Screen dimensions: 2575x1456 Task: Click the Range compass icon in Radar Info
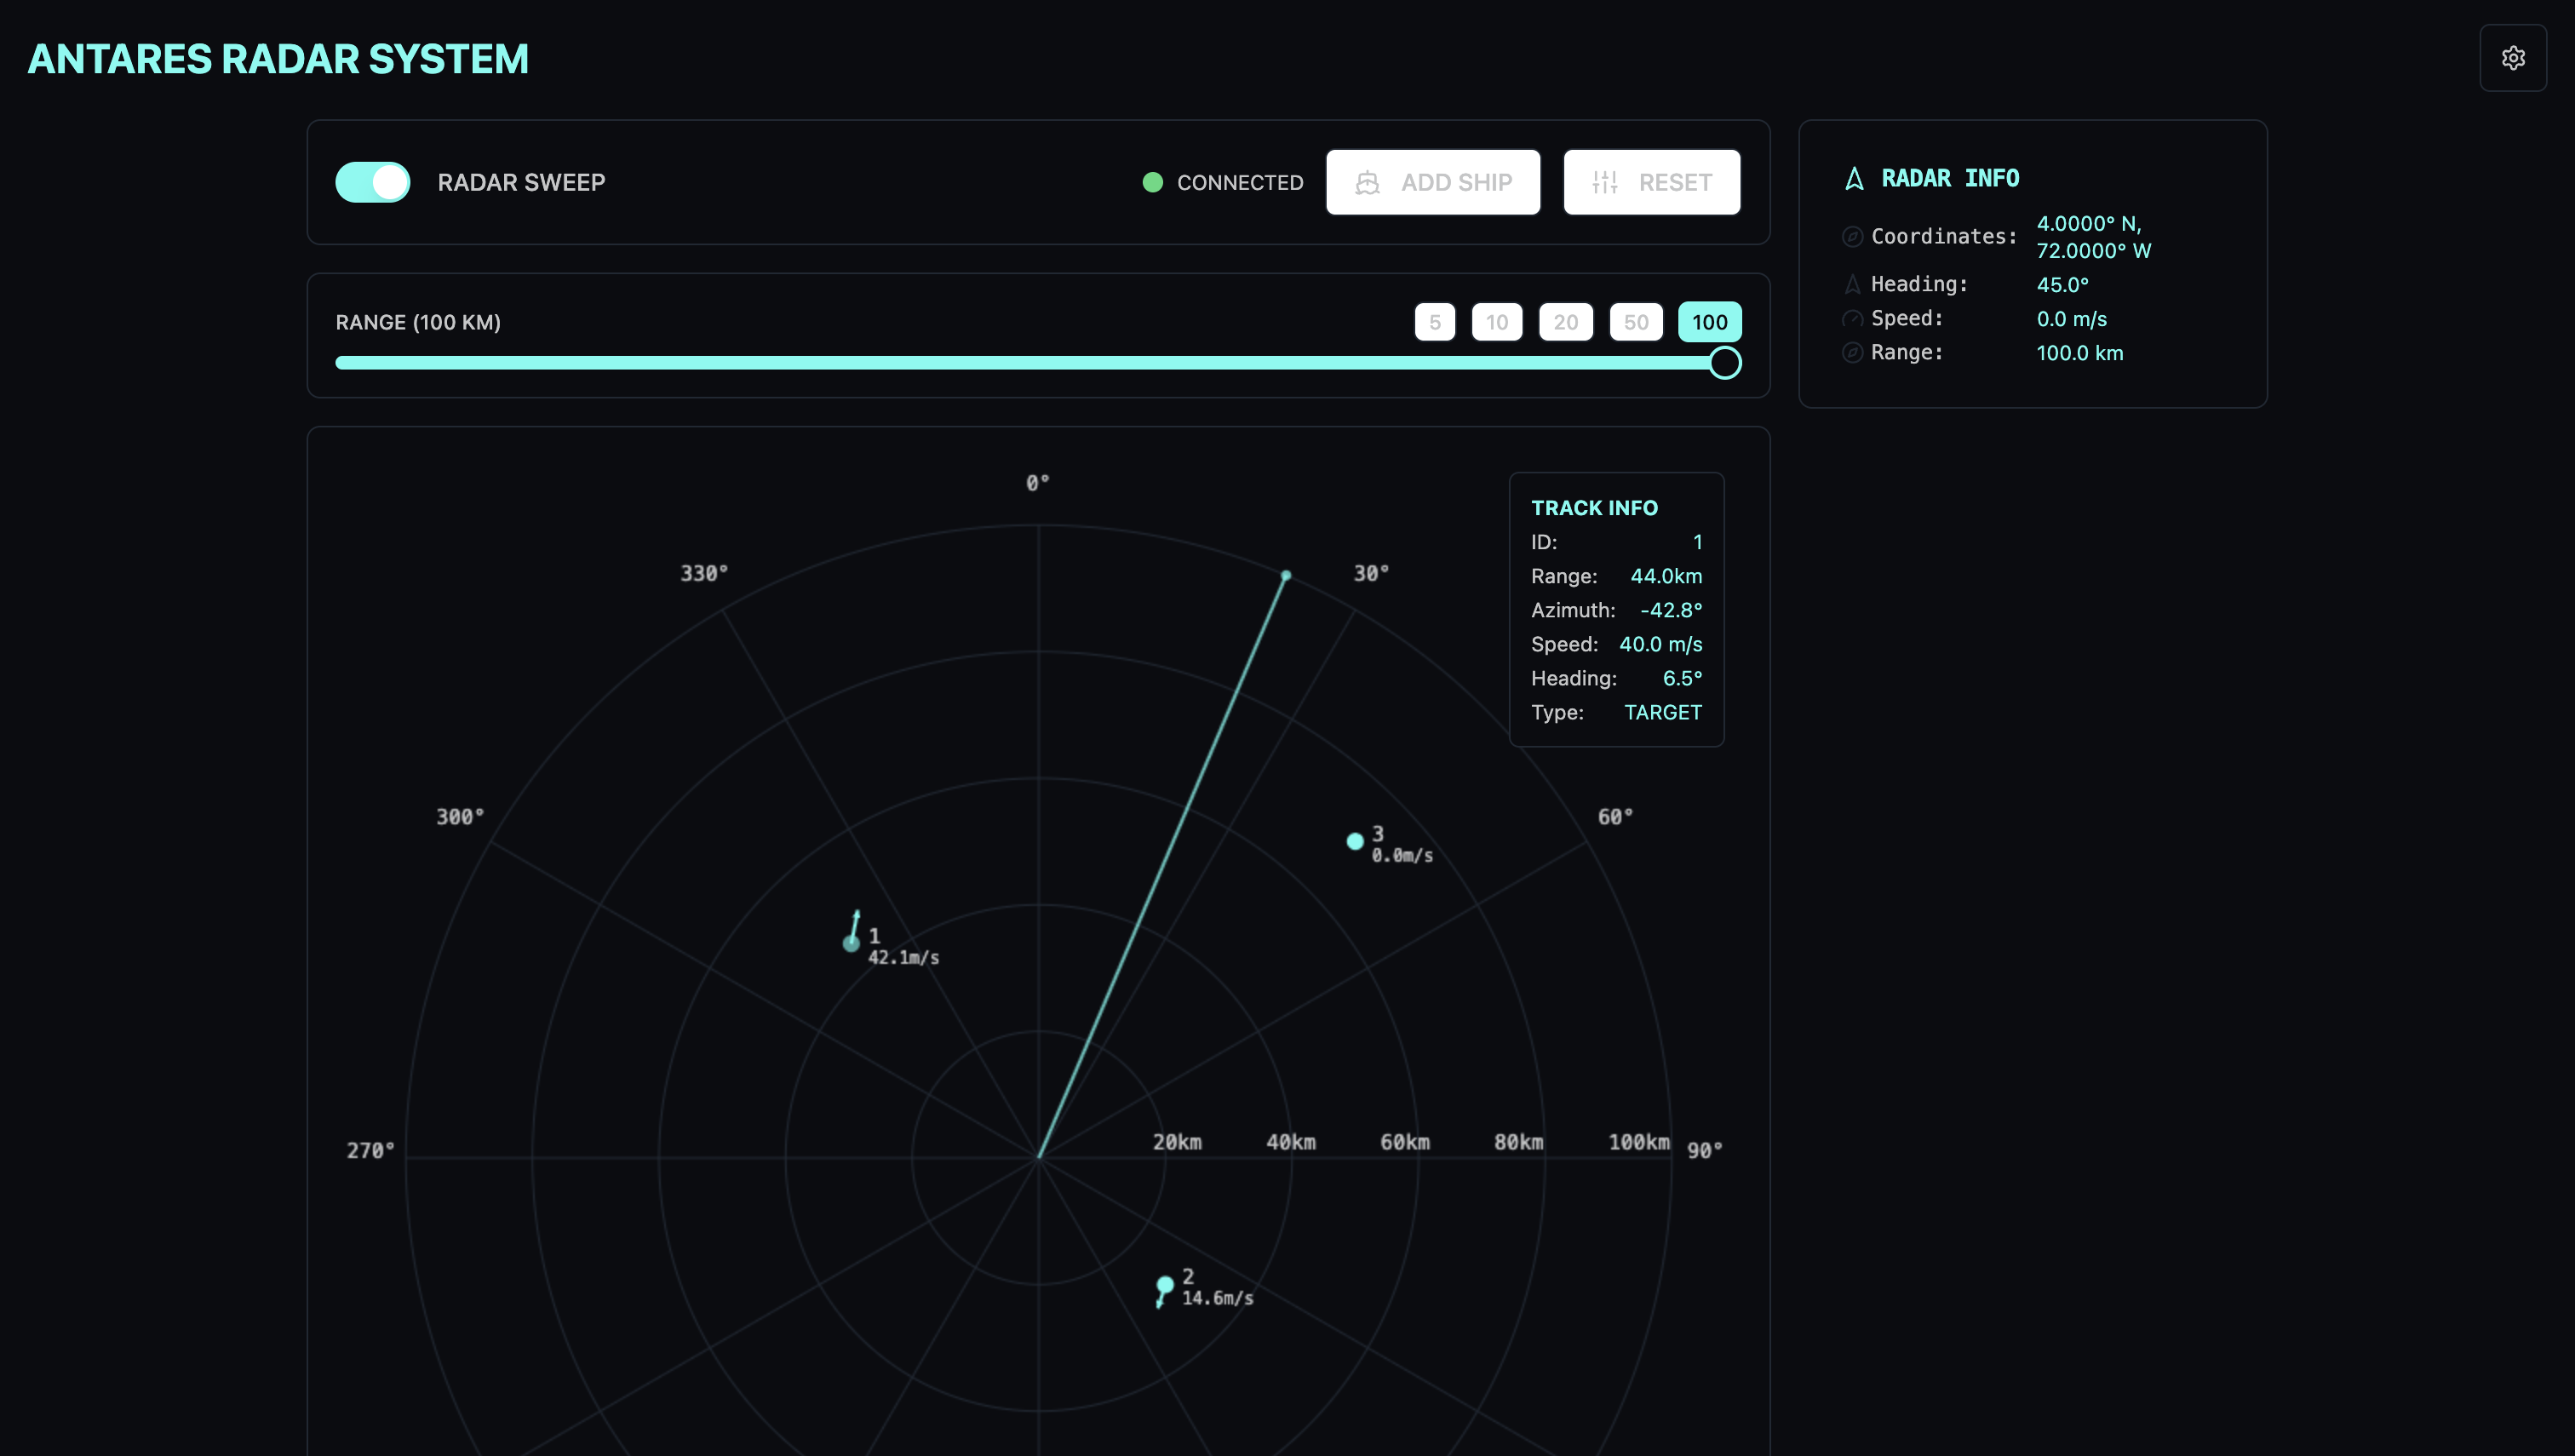coord(1852,353)
